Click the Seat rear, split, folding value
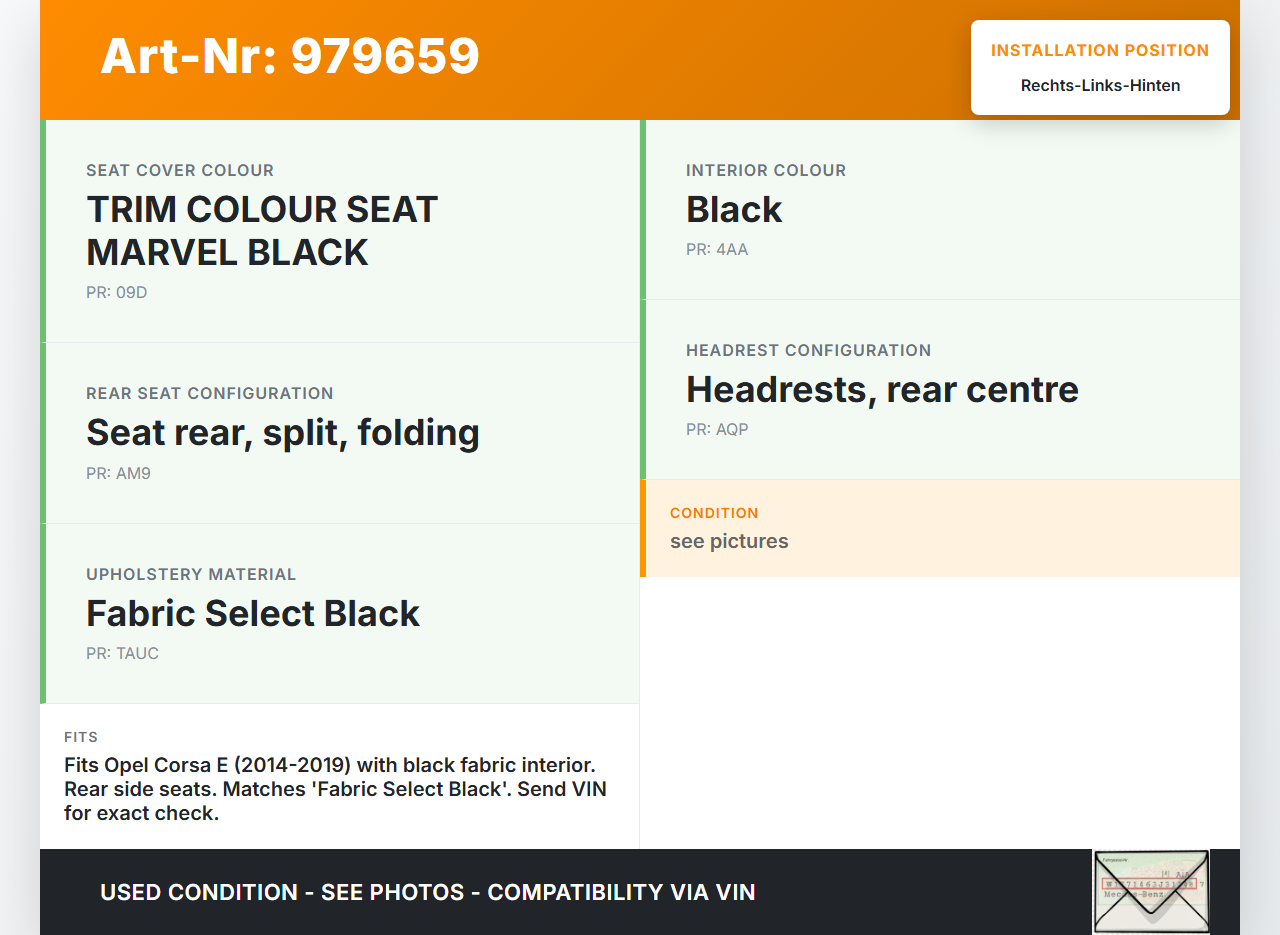The height and width of the screenshot is (935, 1280). tap(283, 433)
